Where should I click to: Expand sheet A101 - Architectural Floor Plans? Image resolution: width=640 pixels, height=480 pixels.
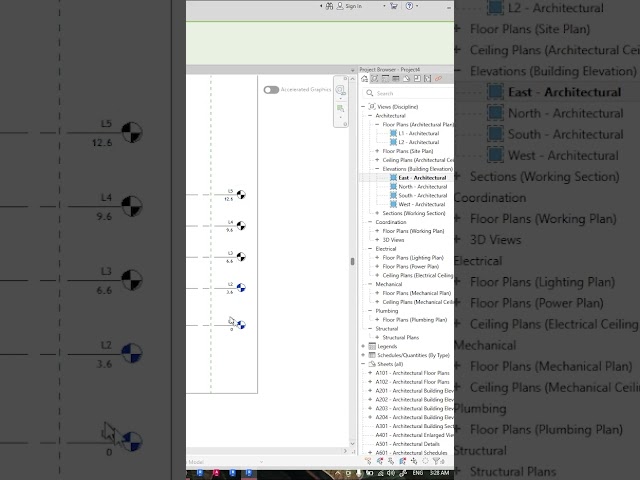pos(370,373)
